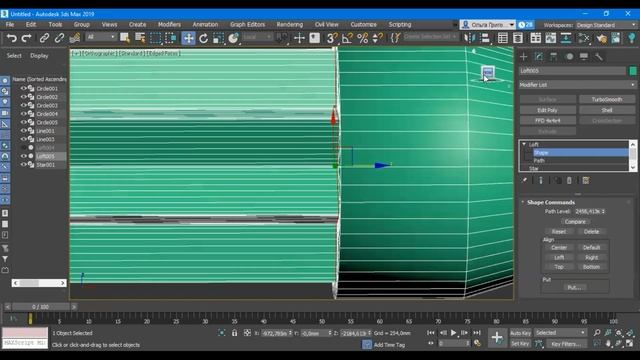
Task: Switch to the Modify panel tab
Action: coord(539,57)
